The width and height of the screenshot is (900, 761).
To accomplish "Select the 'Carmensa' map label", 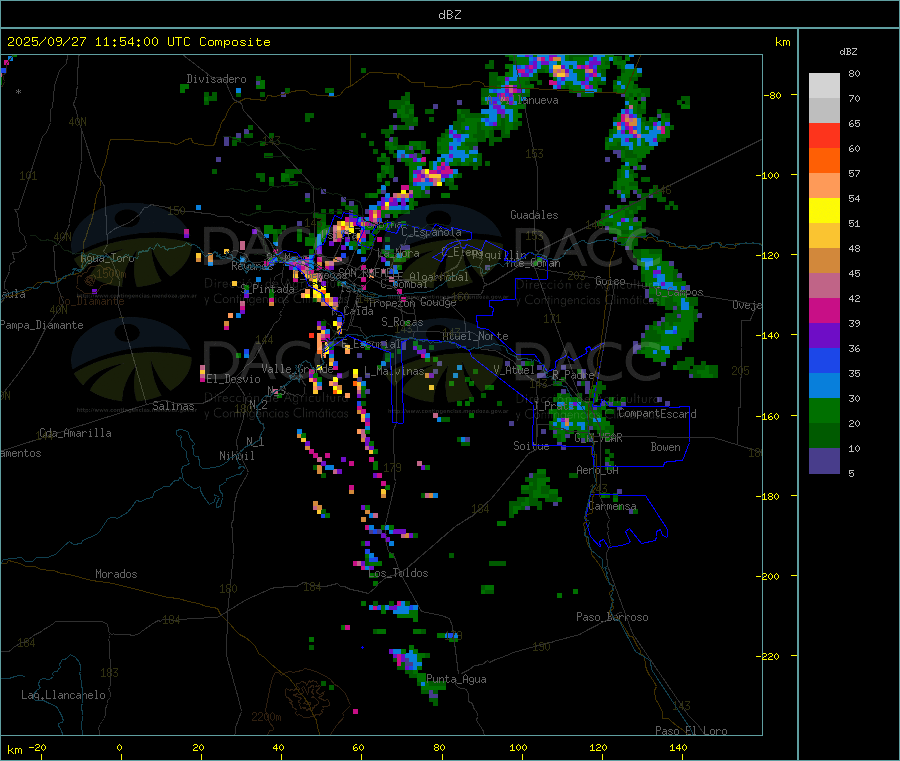I will tap(612, 506).
